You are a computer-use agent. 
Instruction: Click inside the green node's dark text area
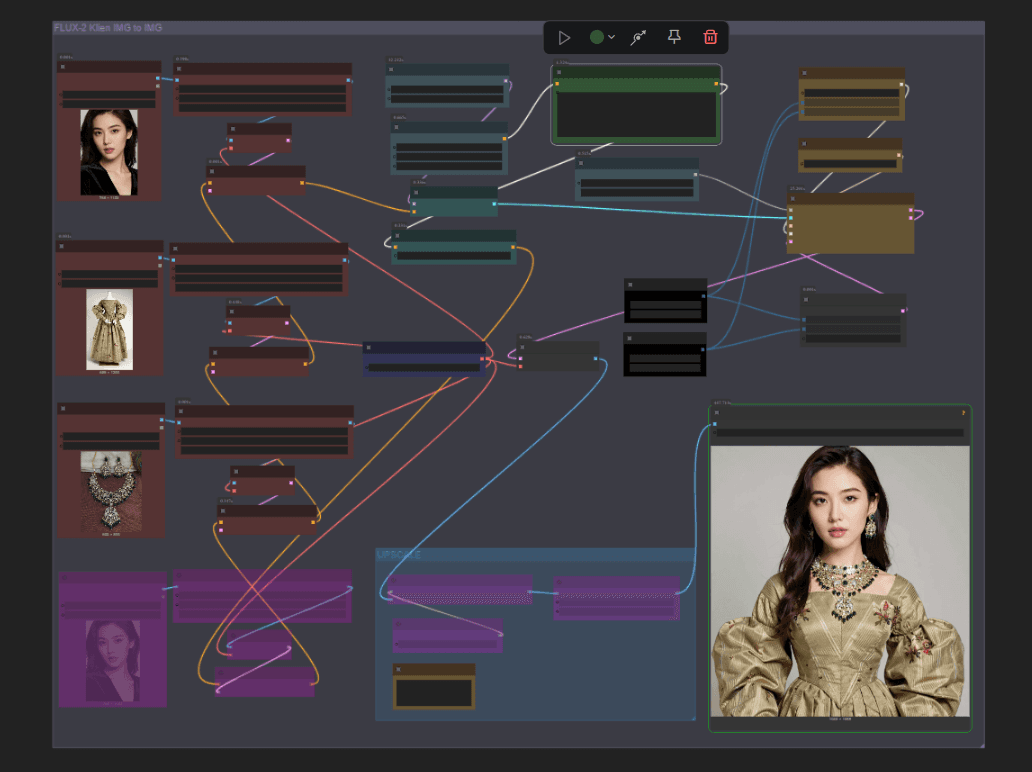636,115
